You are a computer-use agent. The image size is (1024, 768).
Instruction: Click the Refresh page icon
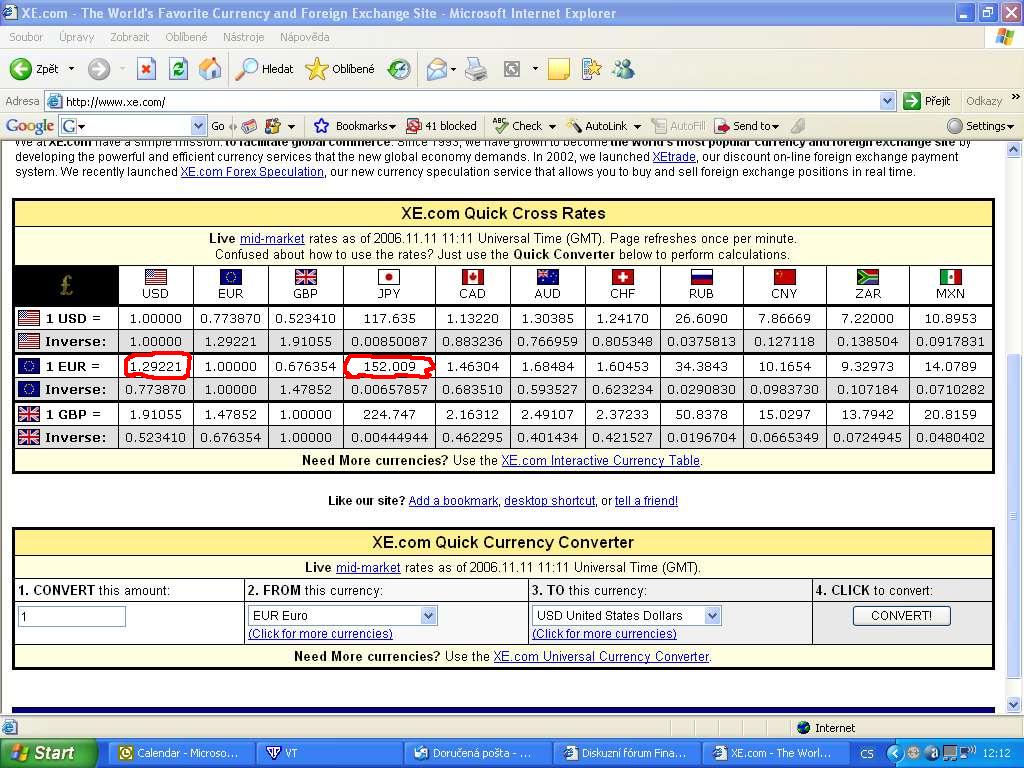(x=178, y=69)
